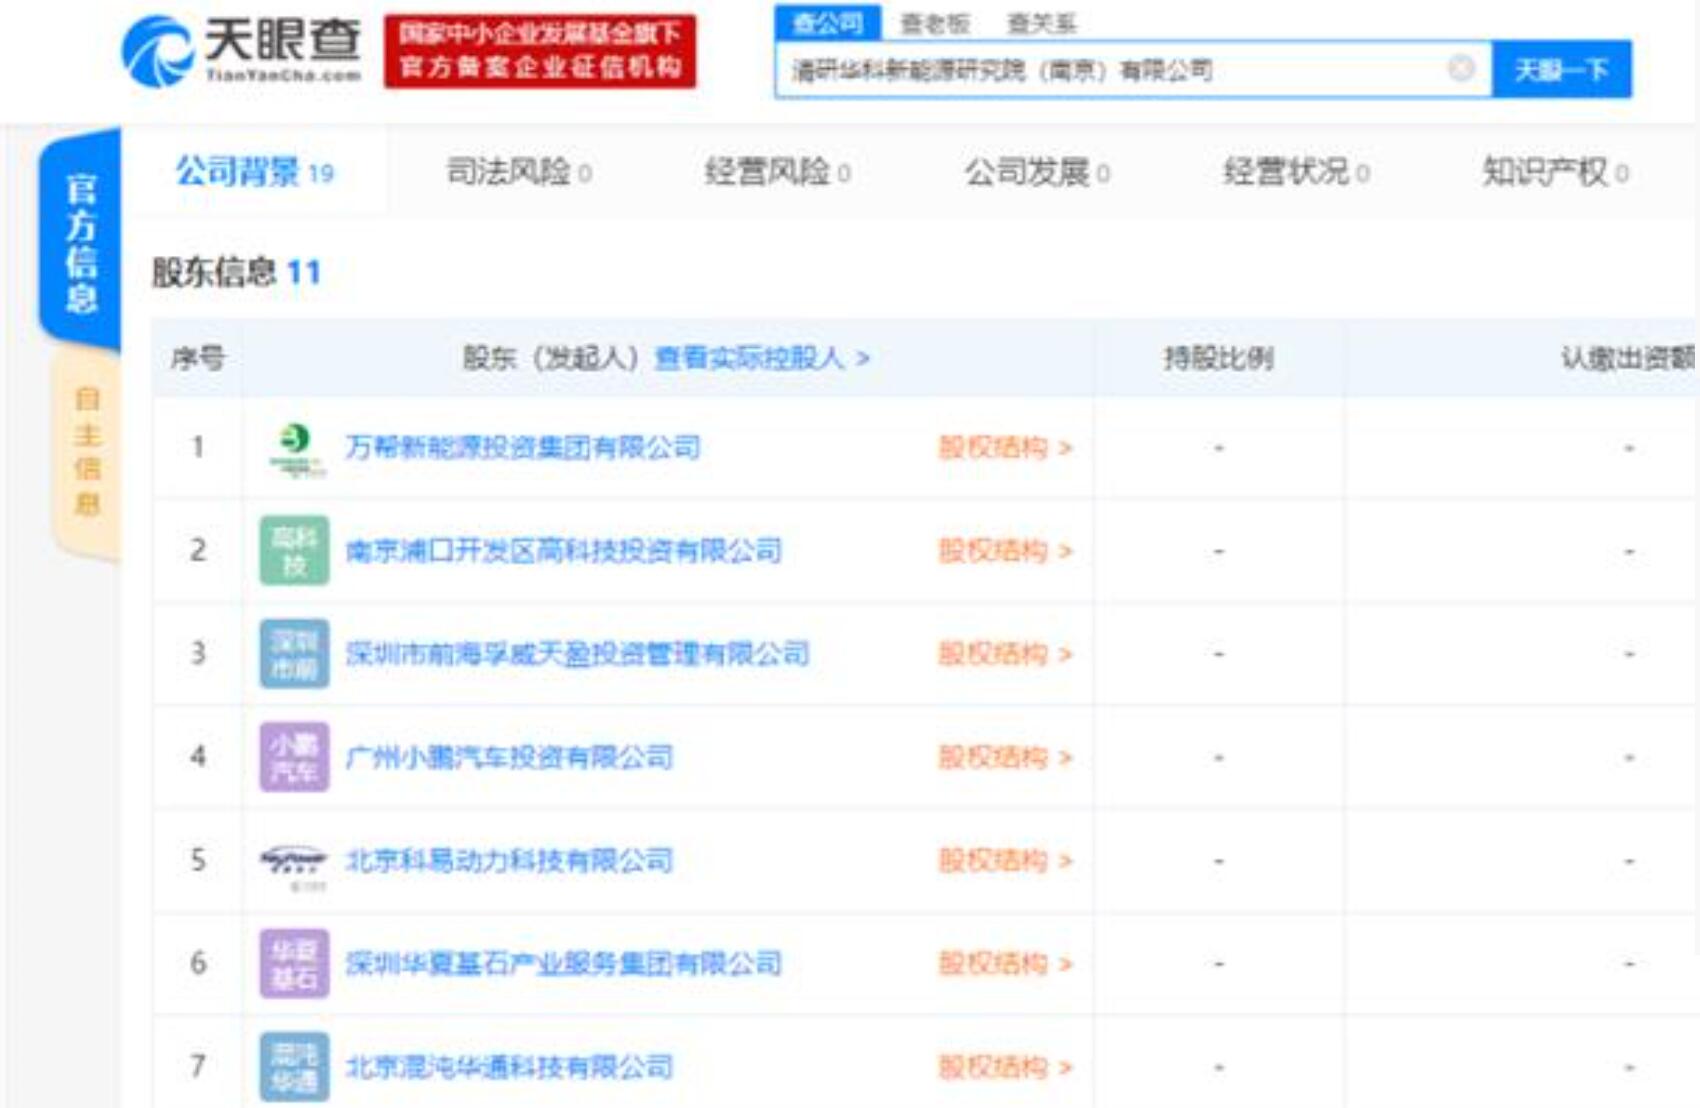Open the 经营风险 tab
The height and width of the screenshot is (1108, 1700).
[777, 172]
